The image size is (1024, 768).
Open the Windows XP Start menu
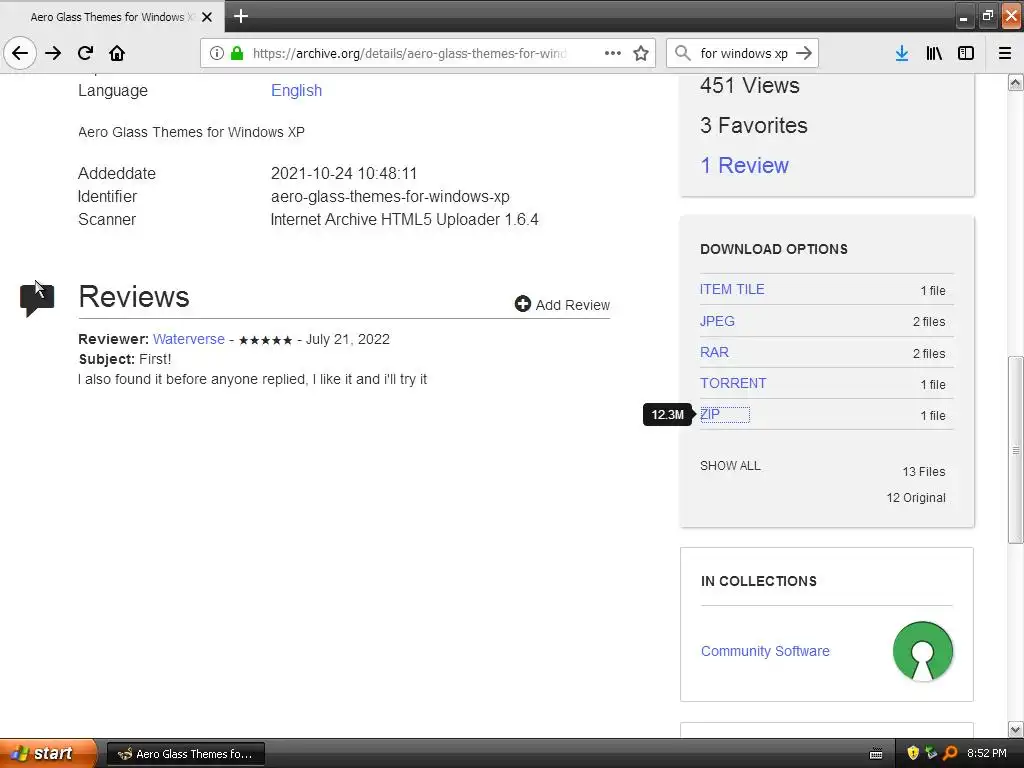47,753
